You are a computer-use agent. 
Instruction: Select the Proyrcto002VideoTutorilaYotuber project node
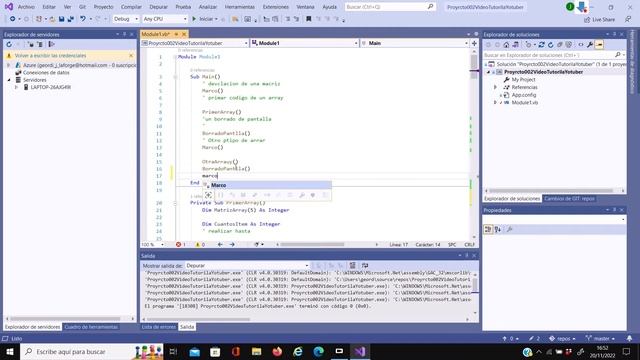pyautogui.click(x=543, y=72)
